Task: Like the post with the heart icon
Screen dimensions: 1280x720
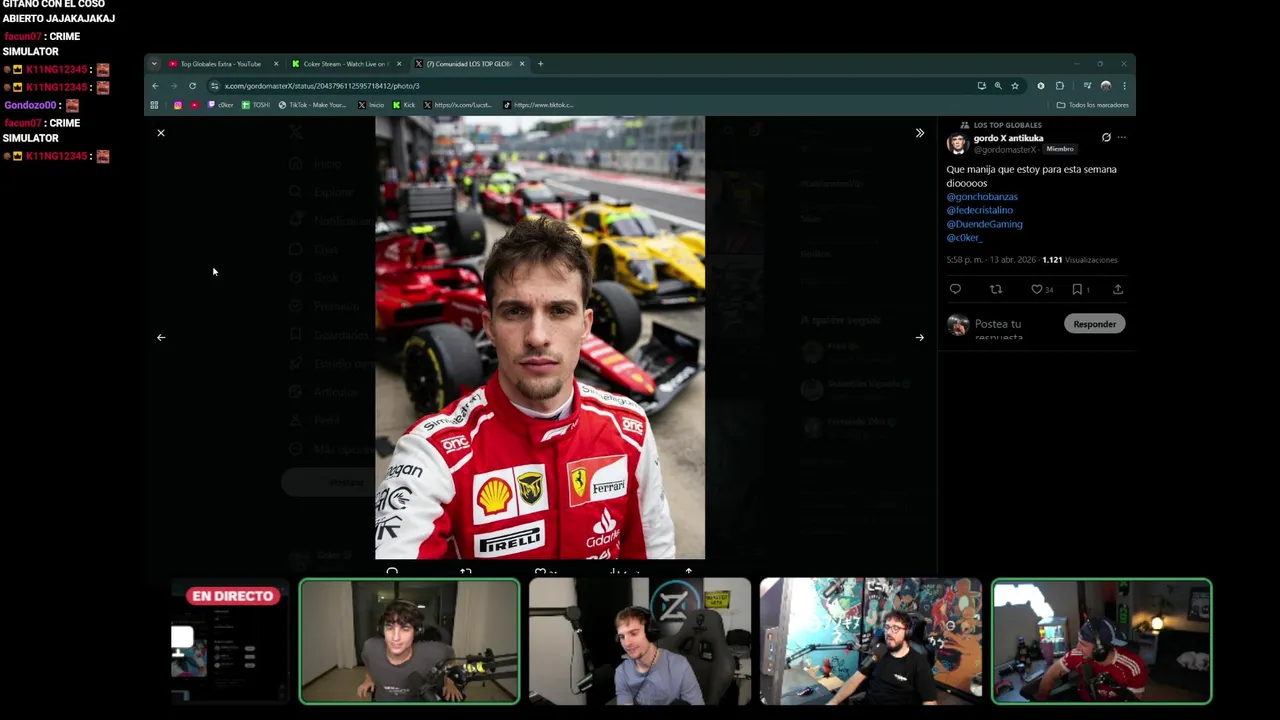Action: [1037, 289]
